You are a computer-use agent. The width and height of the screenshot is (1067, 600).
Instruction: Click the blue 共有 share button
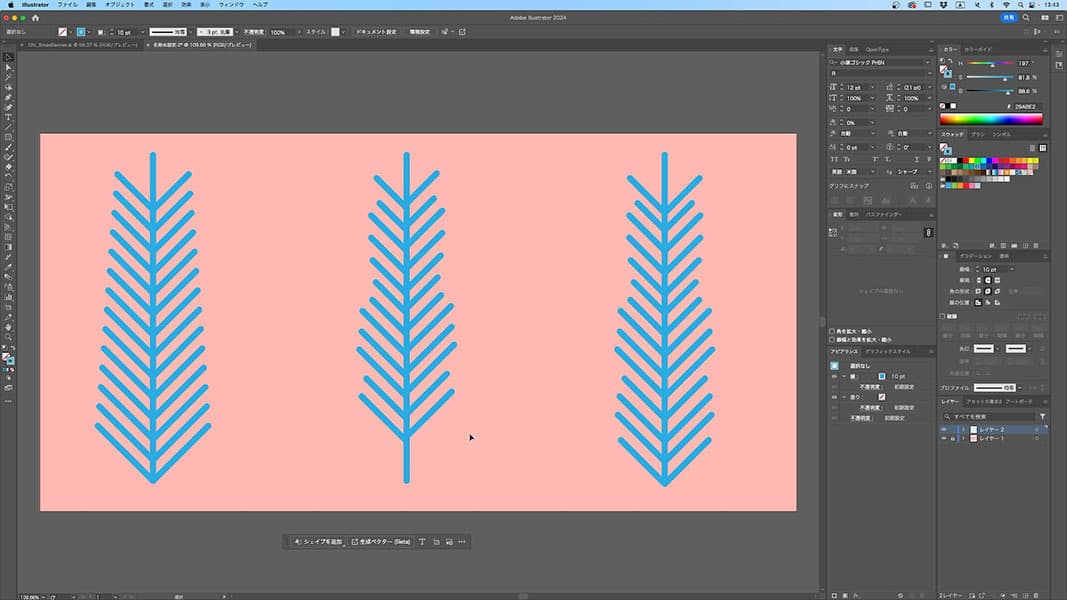(1008, 18)
